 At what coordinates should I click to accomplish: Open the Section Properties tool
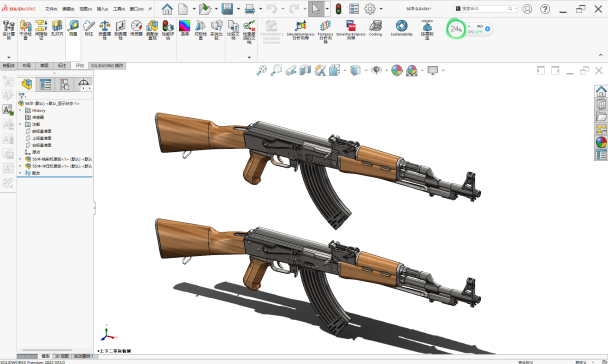(x=121, y=30)
